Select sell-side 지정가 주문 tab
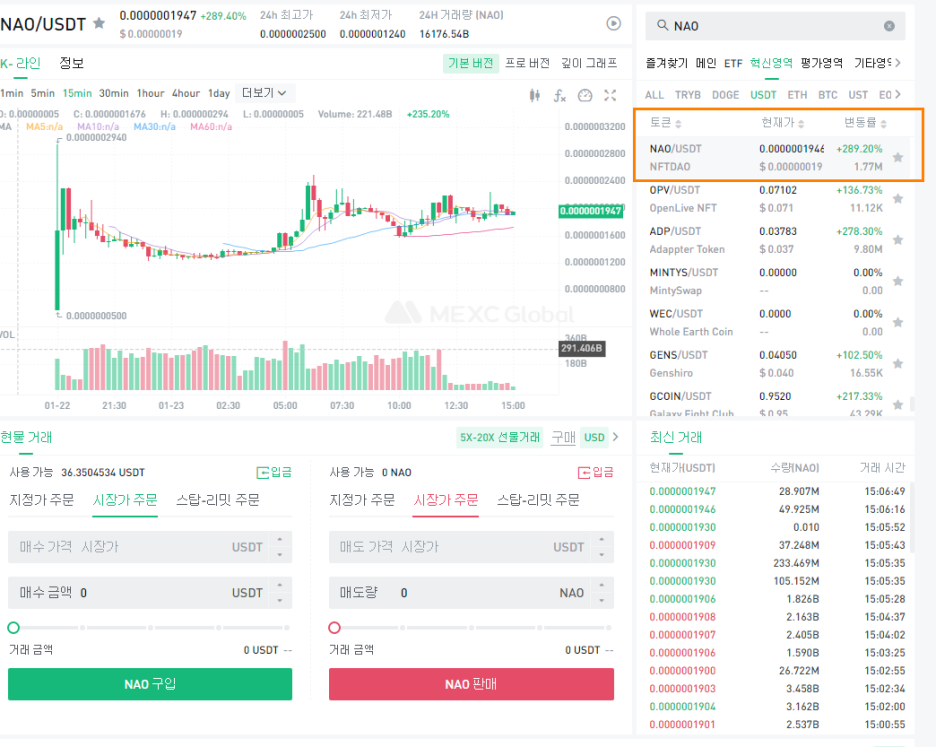Image resolution: width=936 pixels, height=747 pixels. 362,500
